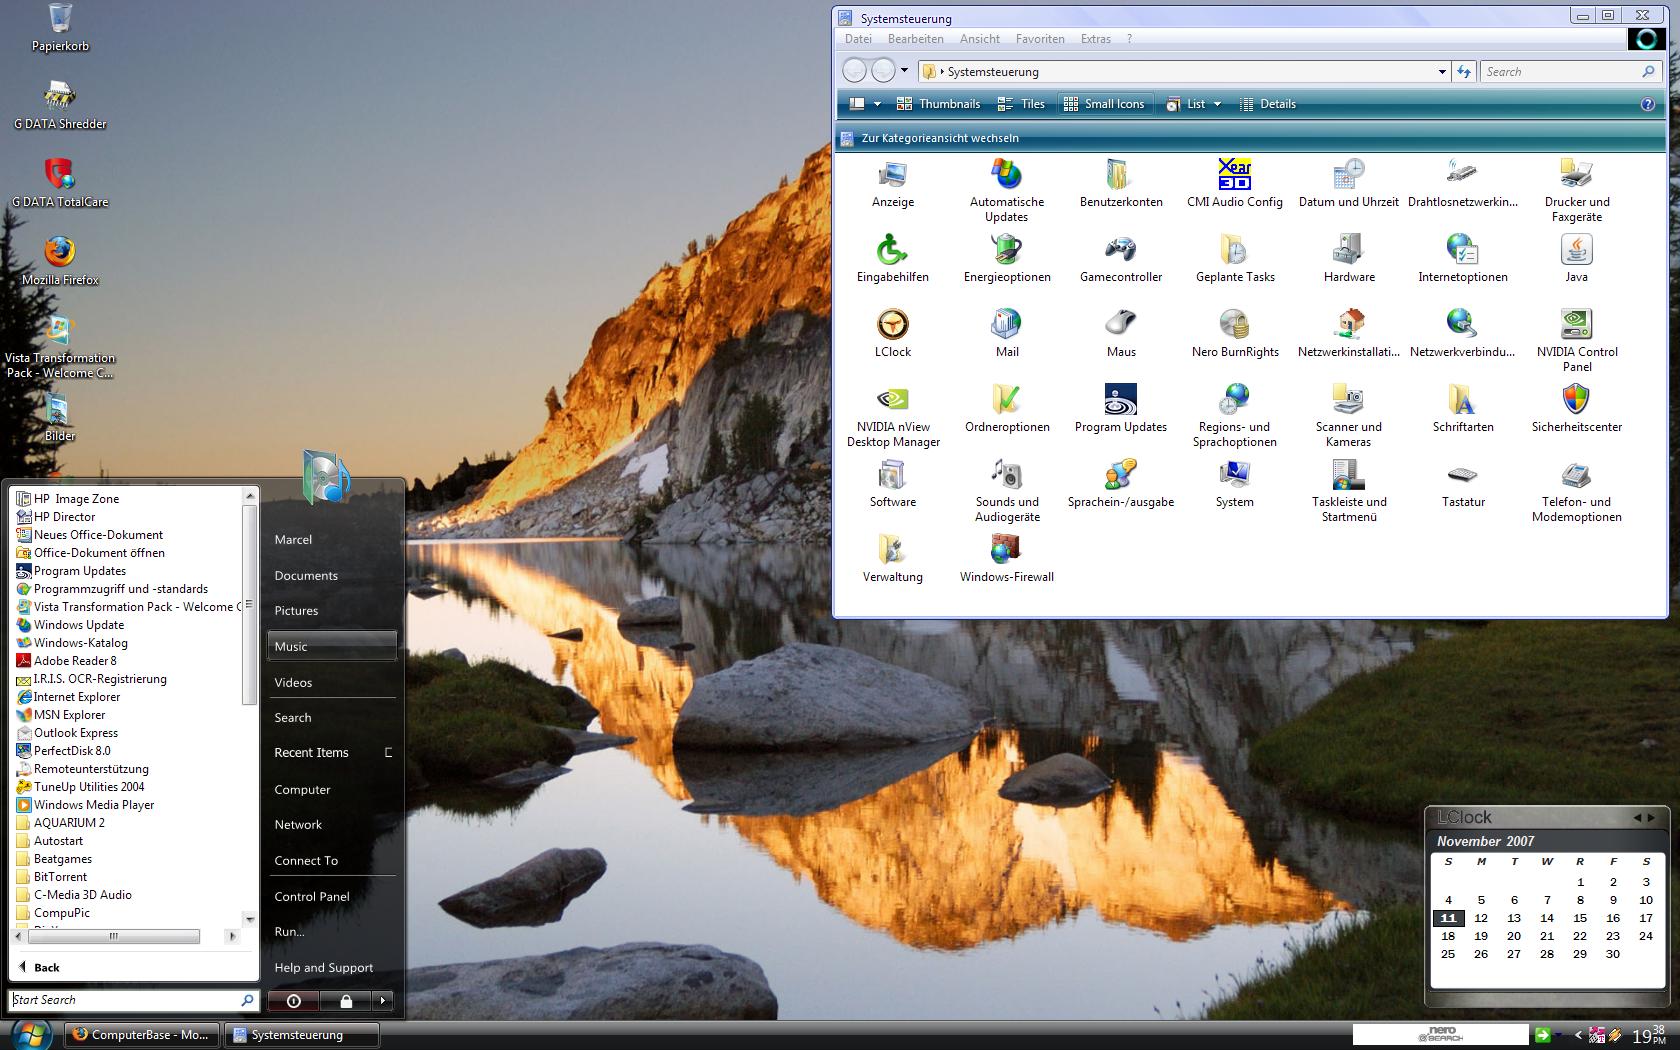This screenshot has height=1050, width=1680.
Task: Click the Windows Start orb
Action: [x=30, y=1034]
